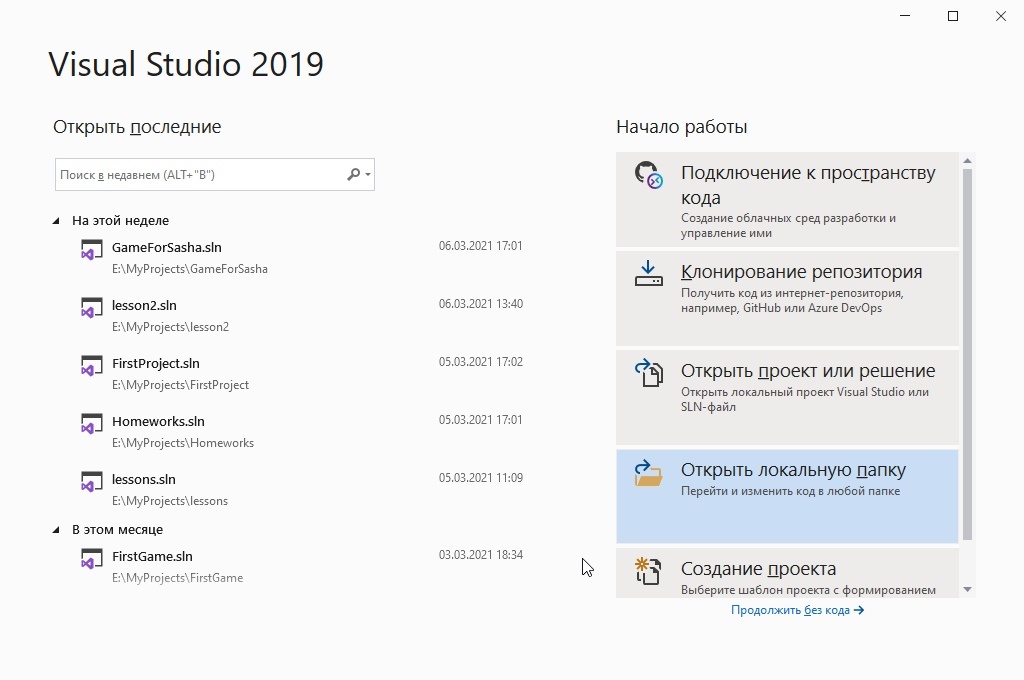Focus the 'Поиск в недавнем' search field

pyautogui.click(x=215, y=174)
